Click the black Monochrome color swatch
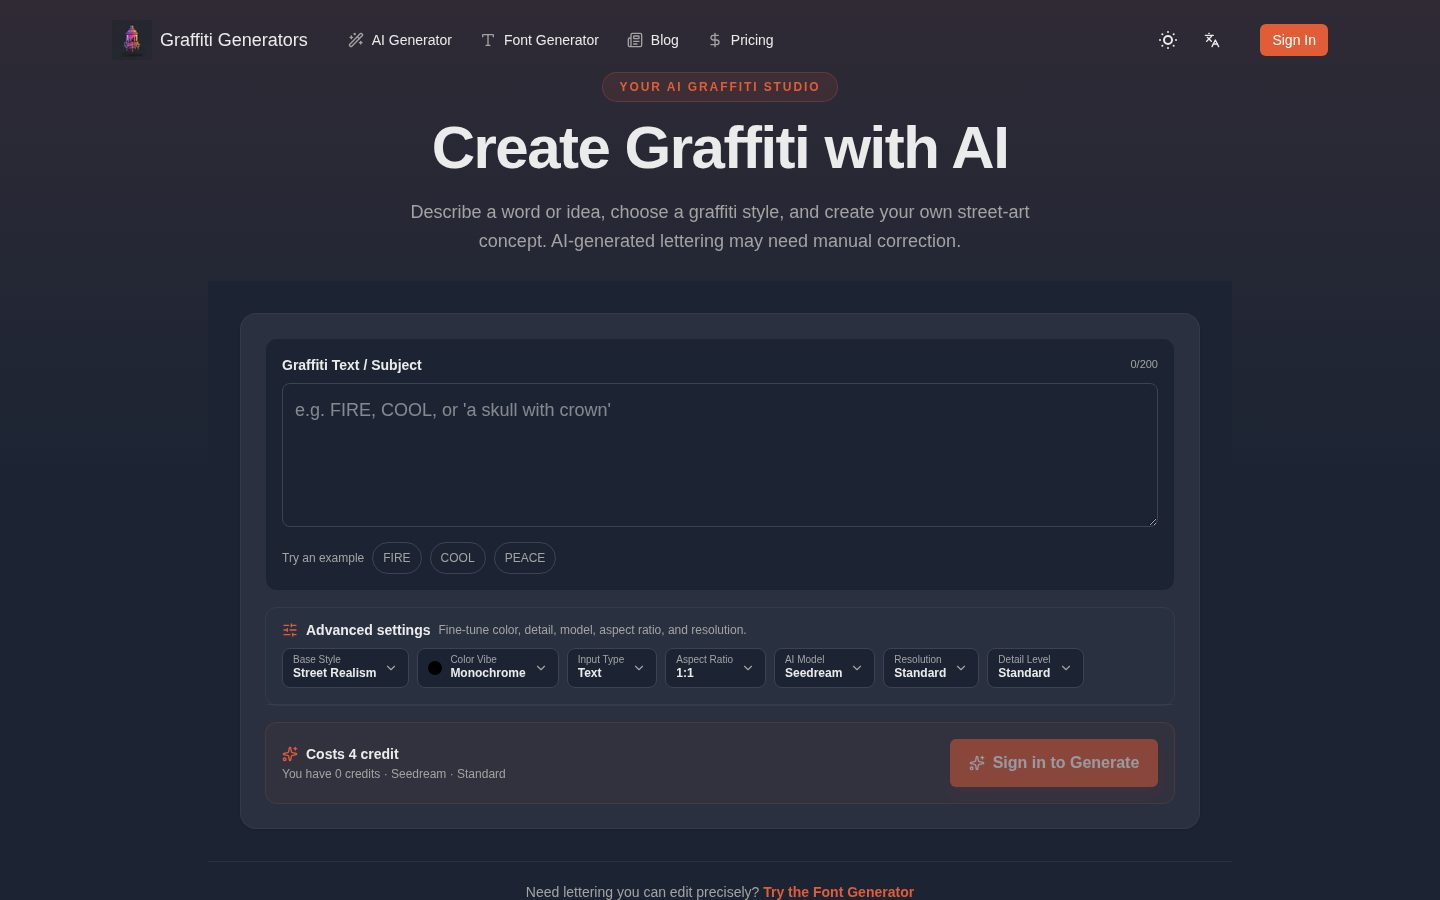The height and width of the screenshot is (900, 1440). pyautogui.click(x=435, y=668)
